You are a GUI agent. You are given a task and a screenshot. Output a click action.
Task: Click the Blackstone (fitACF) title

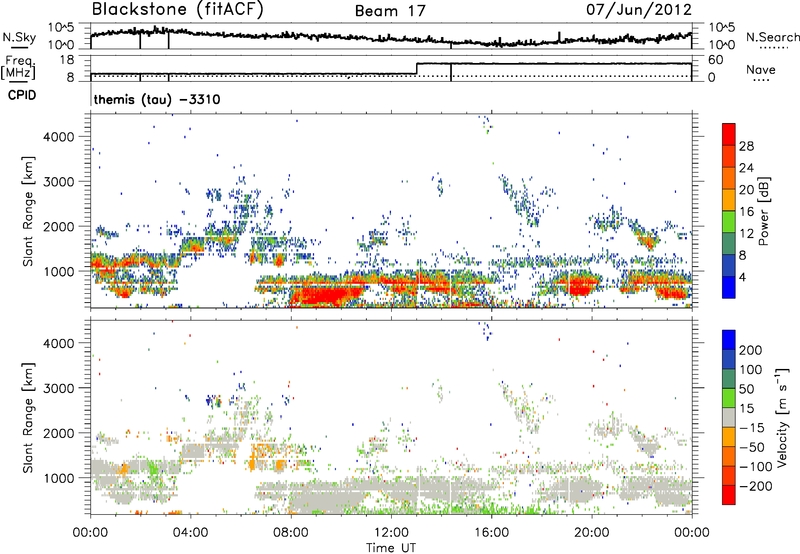click(x=177, y=9)
